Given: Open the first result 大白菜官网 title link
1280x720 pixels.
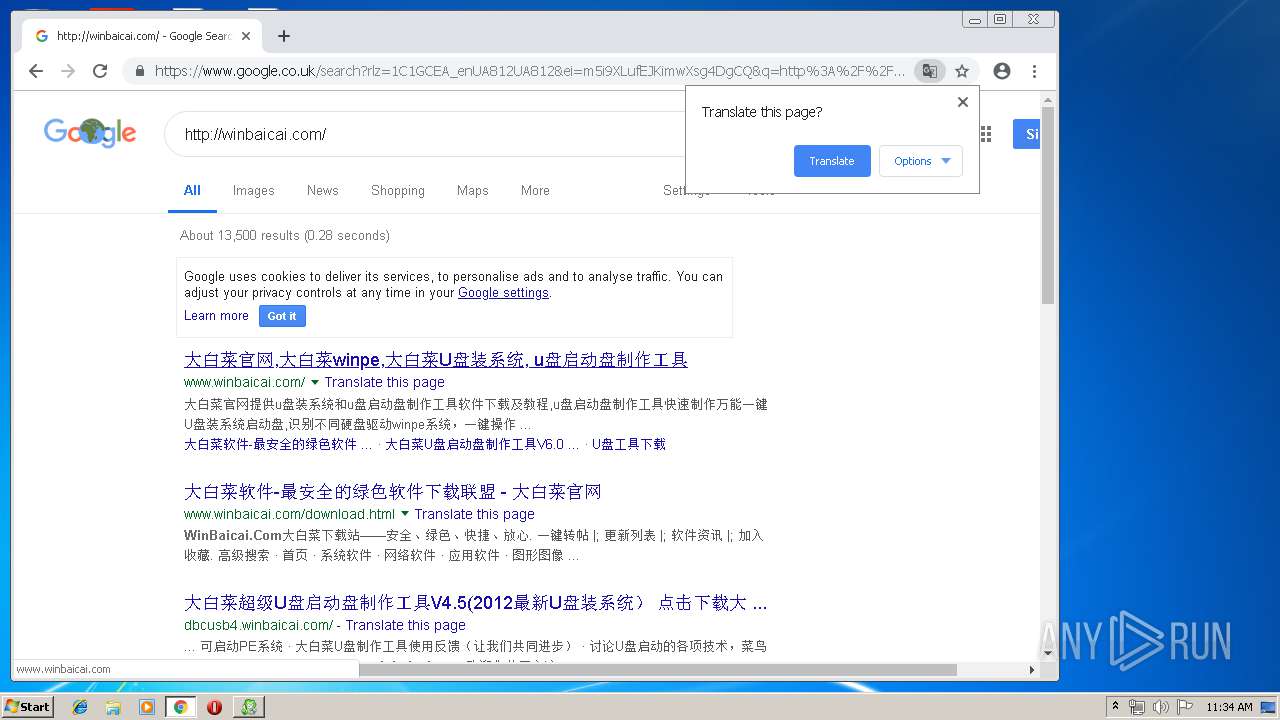Looking at the screenshot, I should tap(436, 360).
